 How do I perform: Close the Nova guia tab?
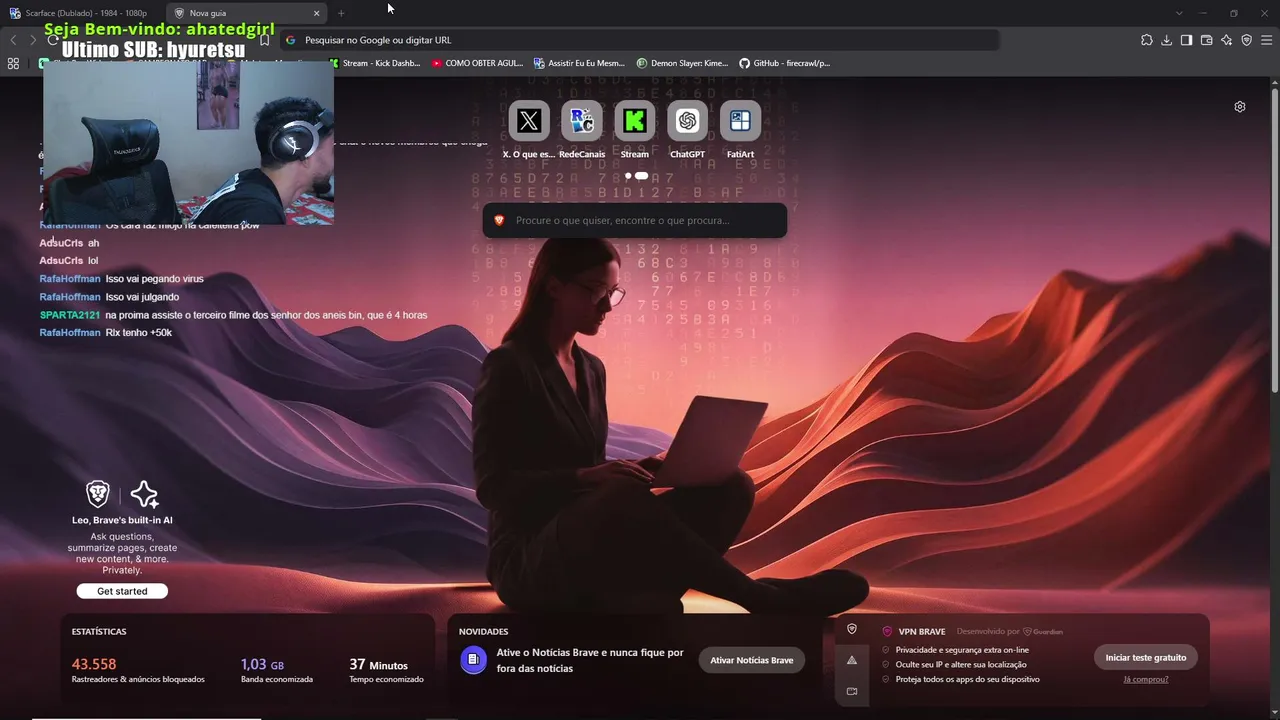[x=317, y=13]
